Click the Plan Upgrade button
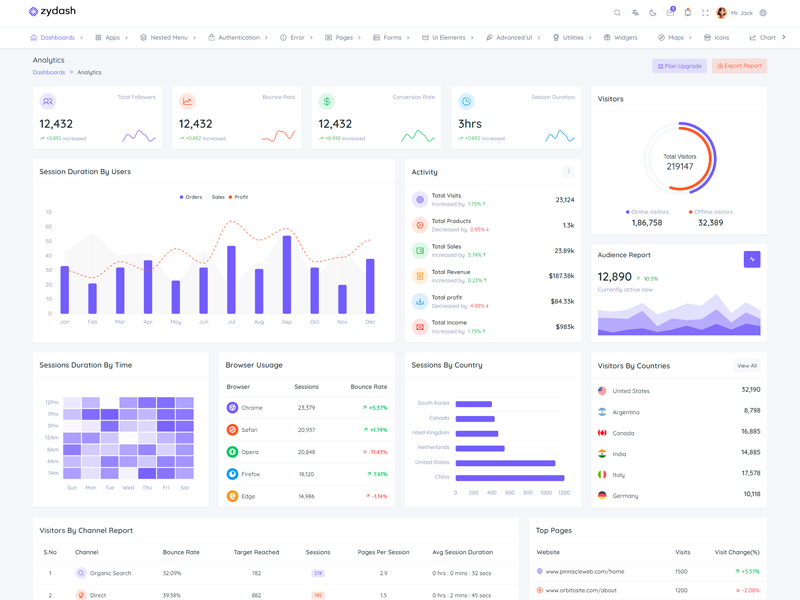Image resolution: width=800 pixels, height=600 pixels. (679, 66)
